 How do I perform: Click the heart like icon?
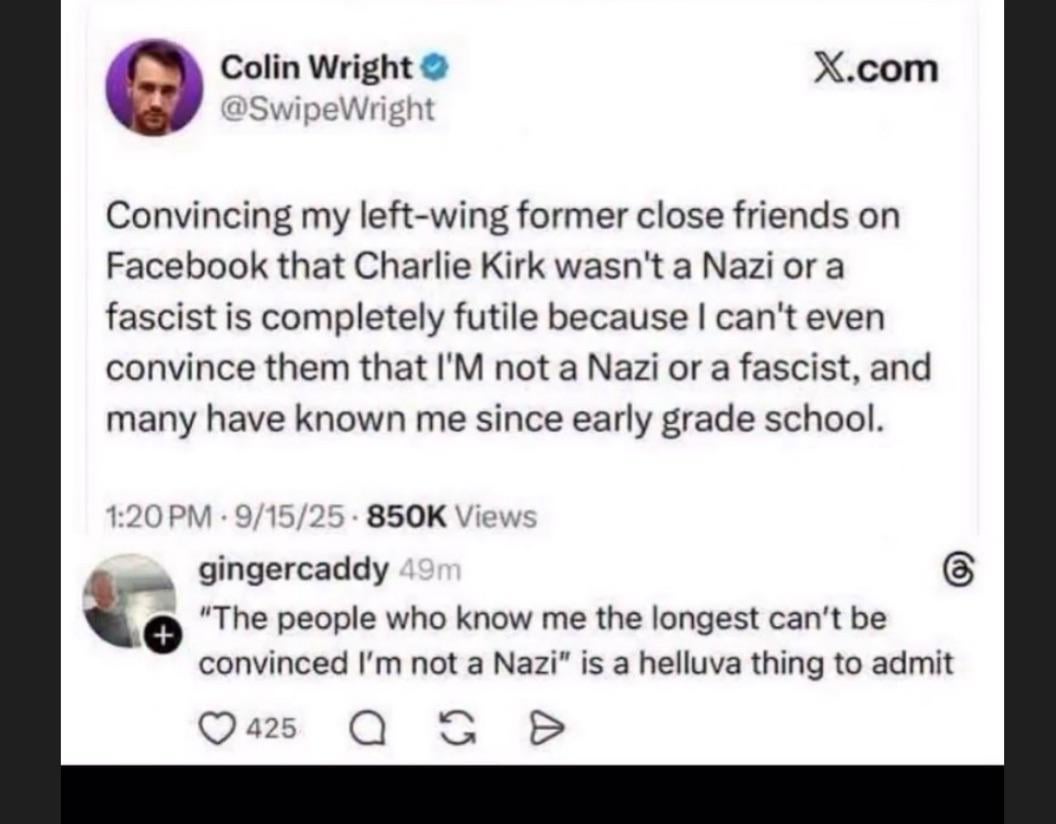click(216, 728)
